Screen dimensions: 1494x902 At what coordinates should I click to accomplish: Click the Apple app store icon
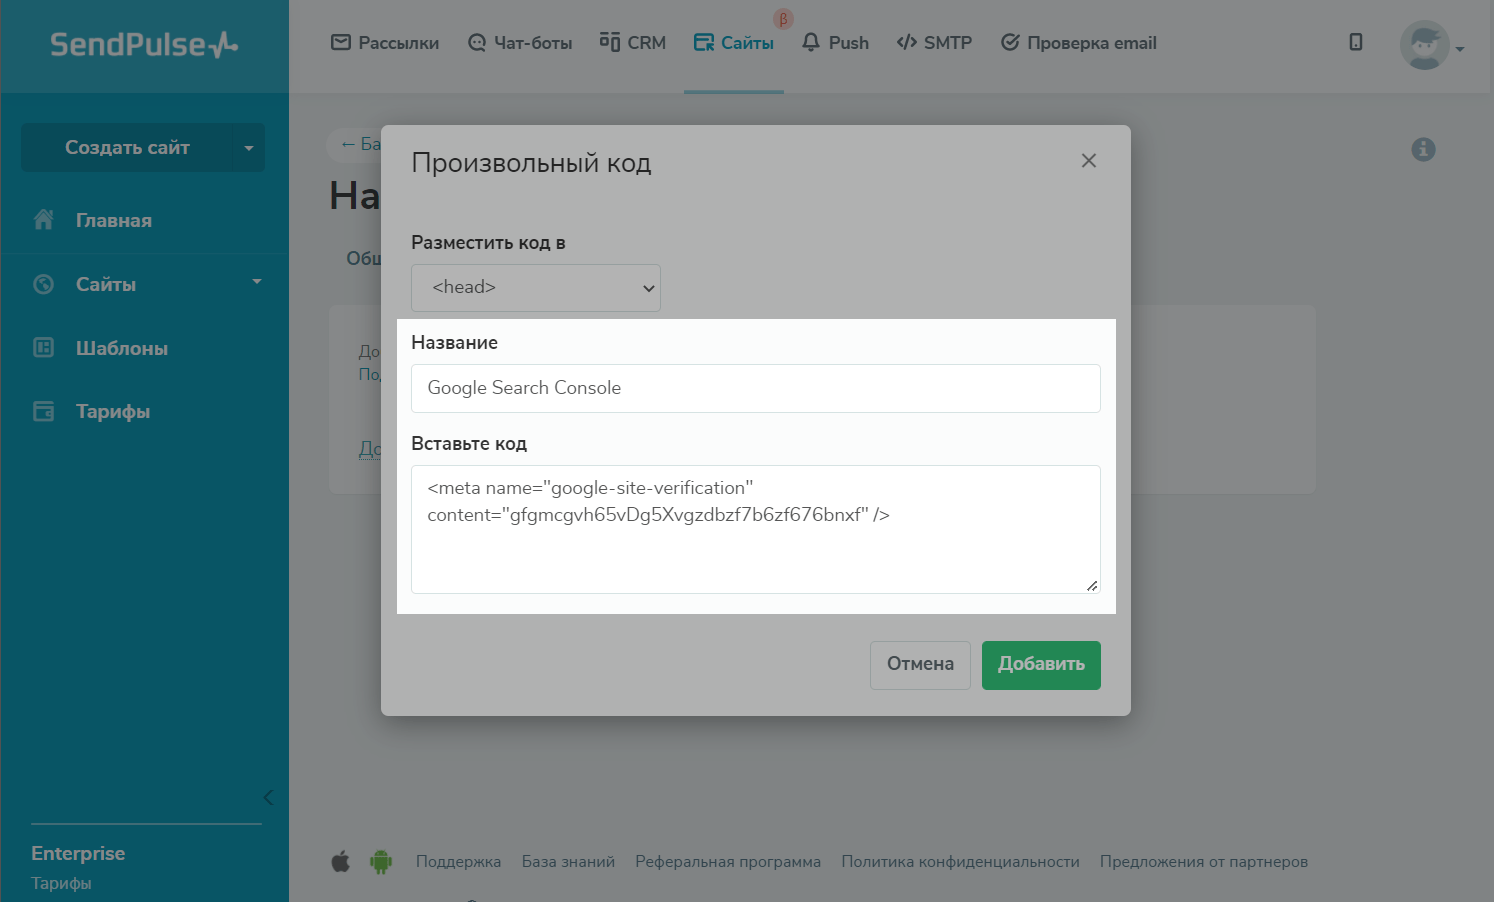[341, 861]
